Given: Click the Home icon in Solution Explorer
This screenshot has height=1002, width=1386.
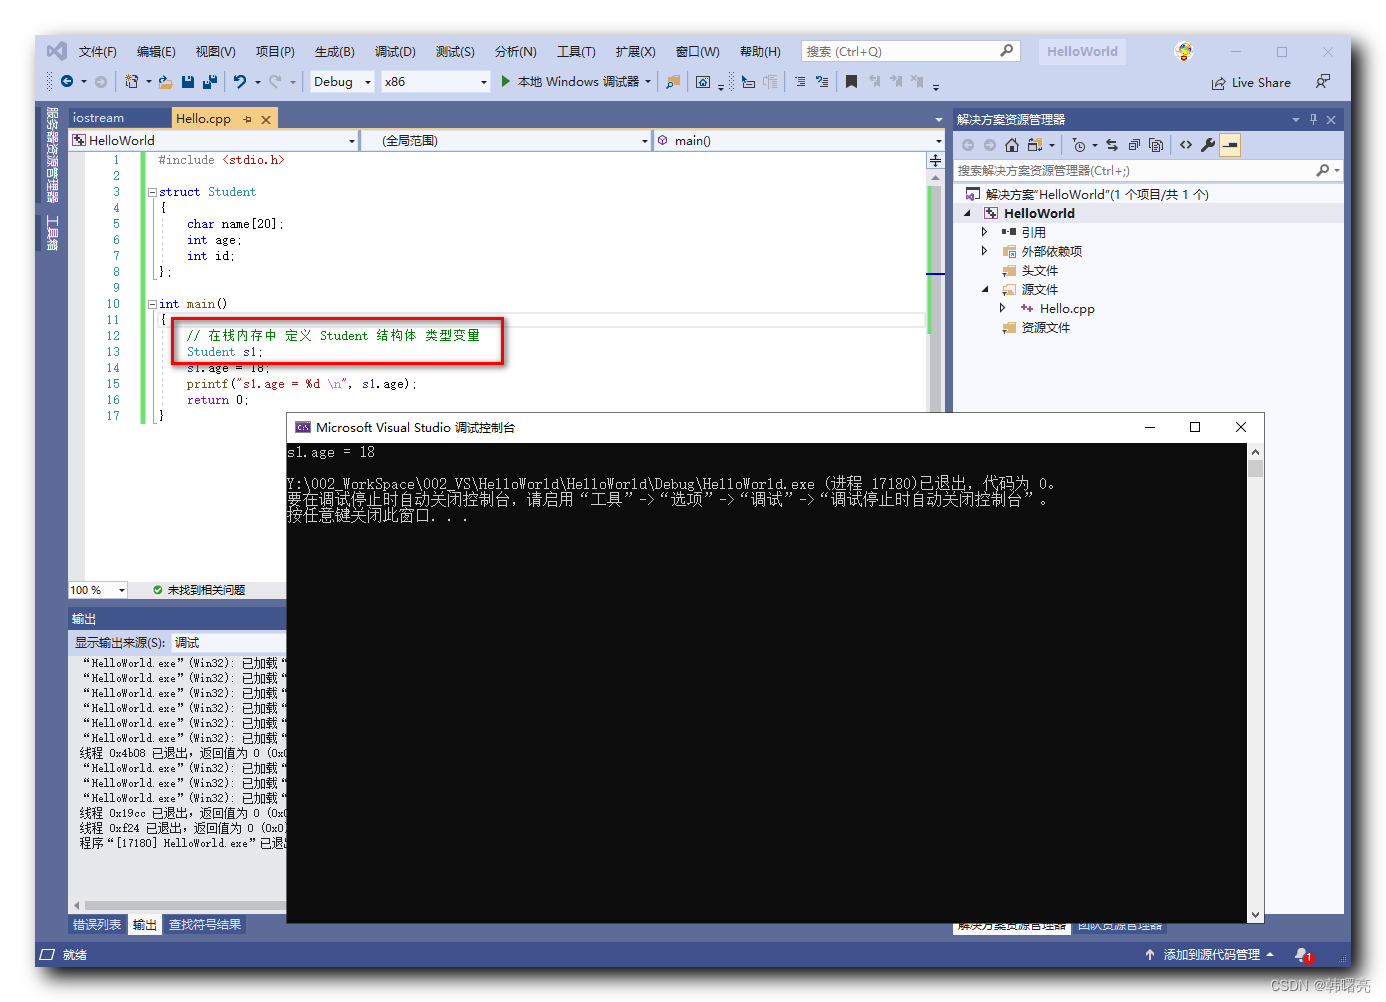Looking at the screenshot, I should (1012, 145).
